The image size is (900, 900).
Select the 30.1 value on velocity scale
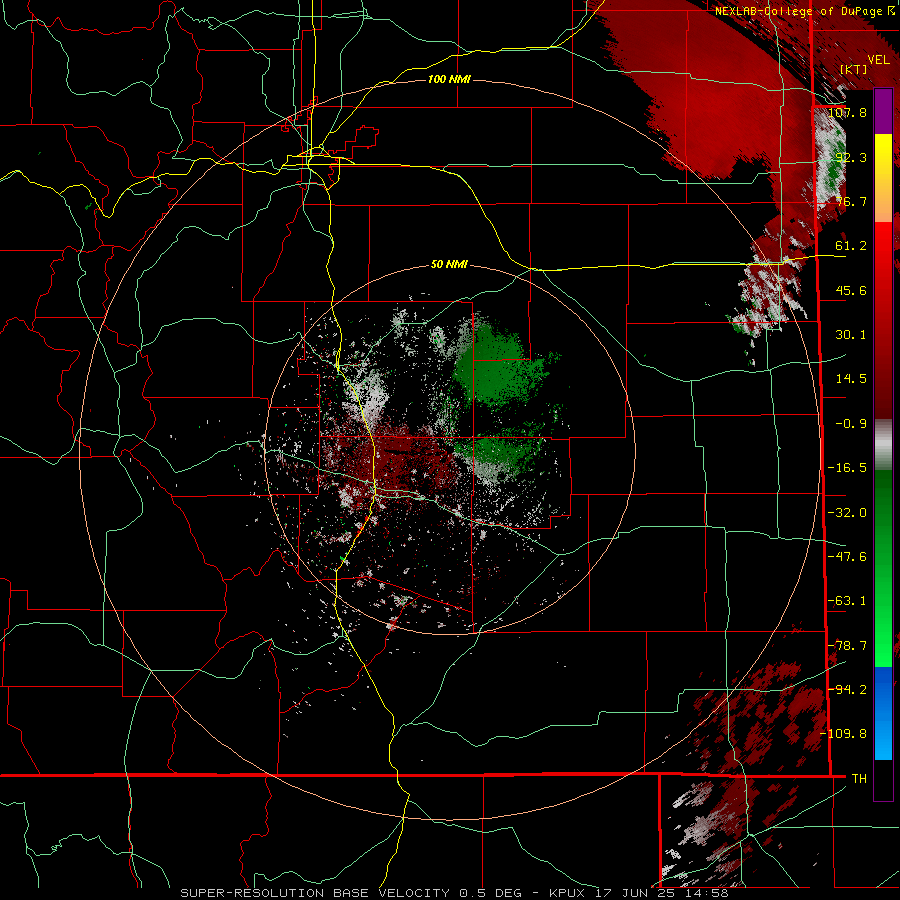tap(851, 335)
